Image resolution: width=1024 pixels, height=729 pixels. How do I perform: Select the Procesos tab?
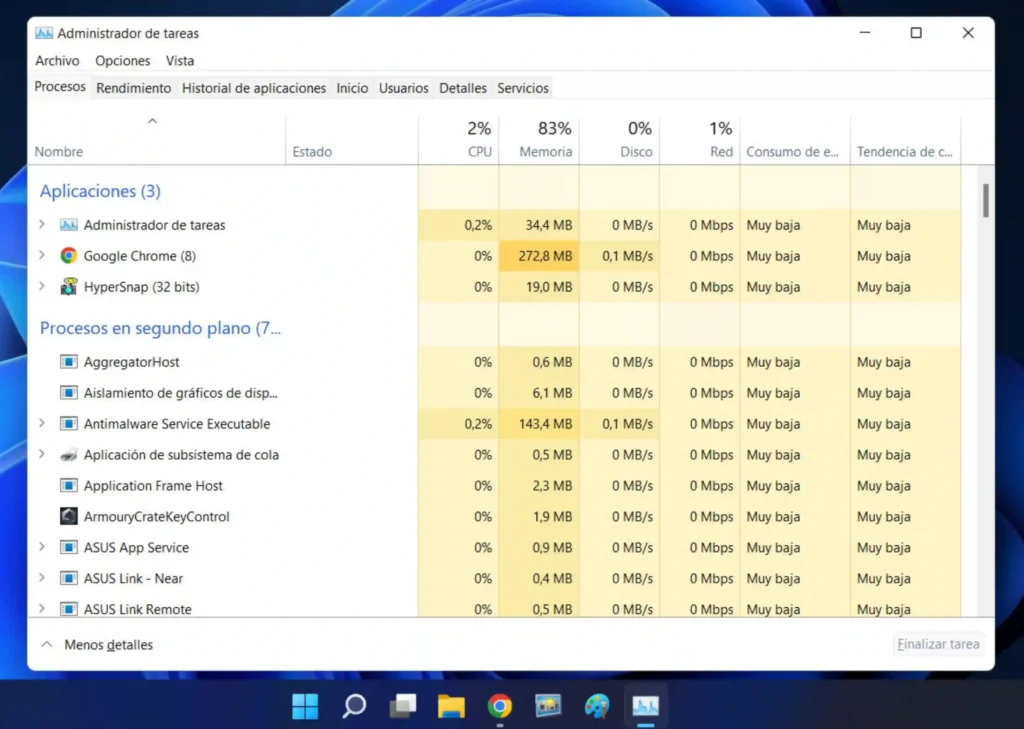60,87
